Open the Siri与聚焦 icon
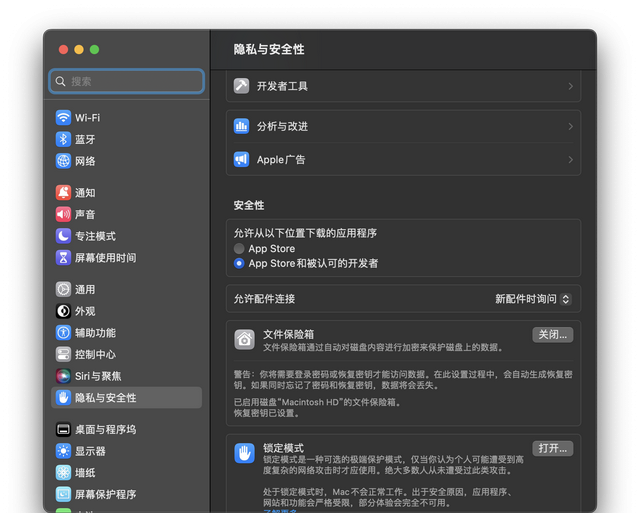This screenshot has width=640, height=513. click(63, 376)
